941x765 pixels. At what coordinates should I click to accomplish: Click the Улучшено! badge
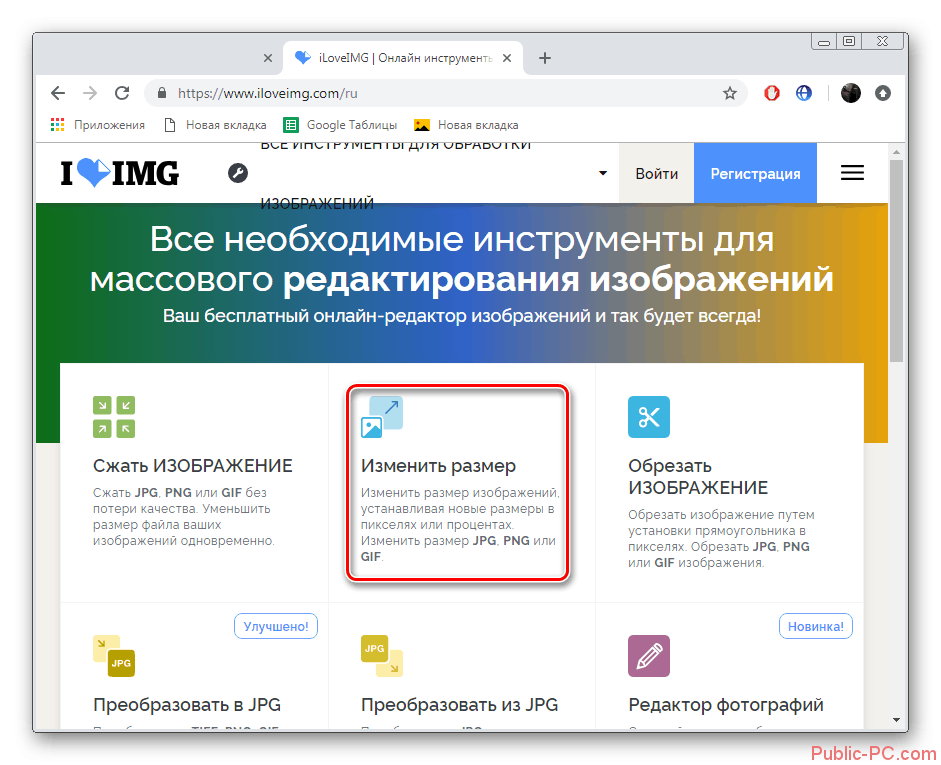[x=275, y=626]
